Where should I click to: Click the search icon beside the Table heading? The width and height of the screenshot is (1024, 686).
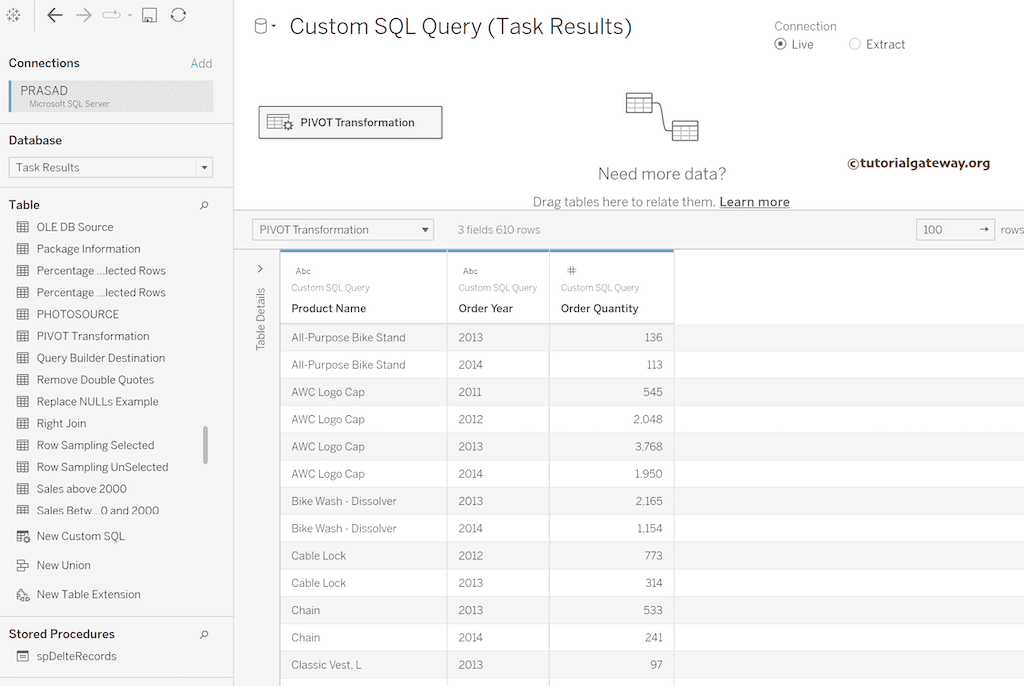[203, 204]
